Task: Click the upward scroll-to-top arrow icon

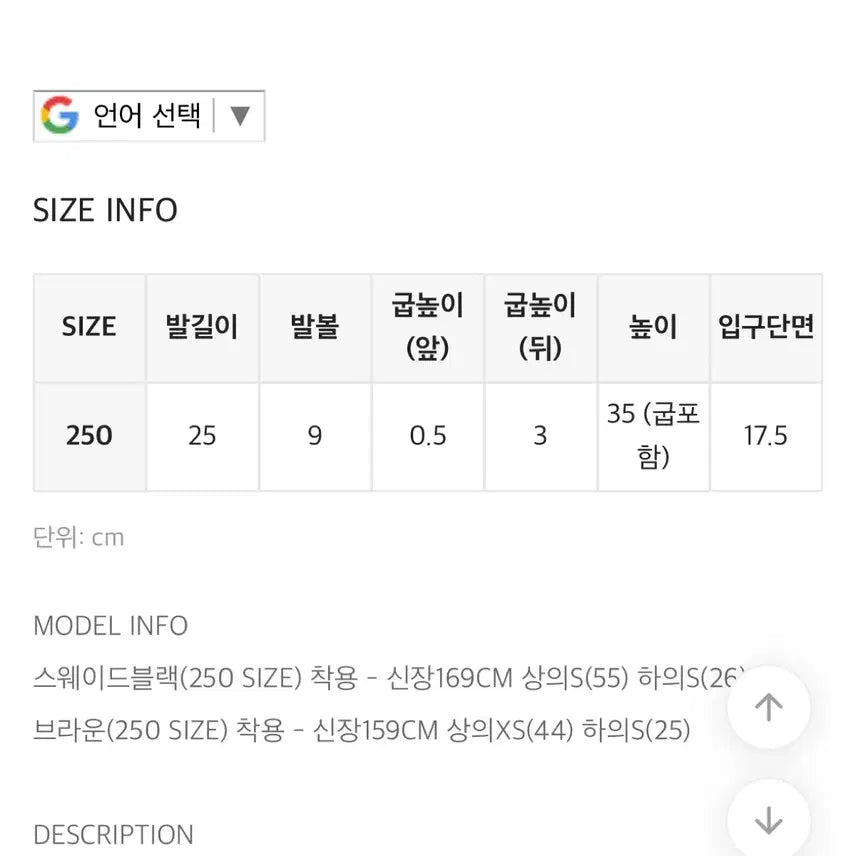Action: [769, 706]
